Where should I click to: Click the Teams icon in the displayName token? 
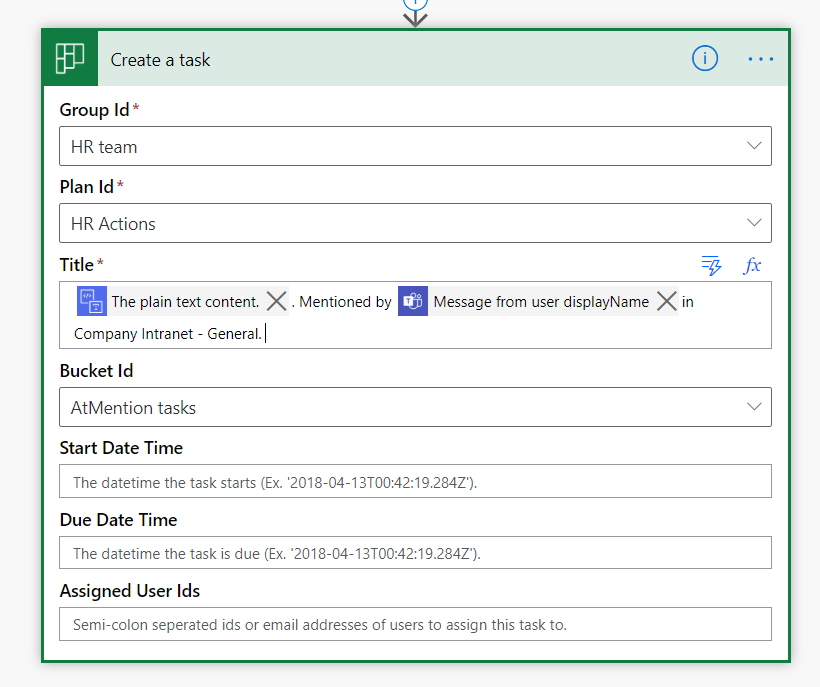(412, 301)
